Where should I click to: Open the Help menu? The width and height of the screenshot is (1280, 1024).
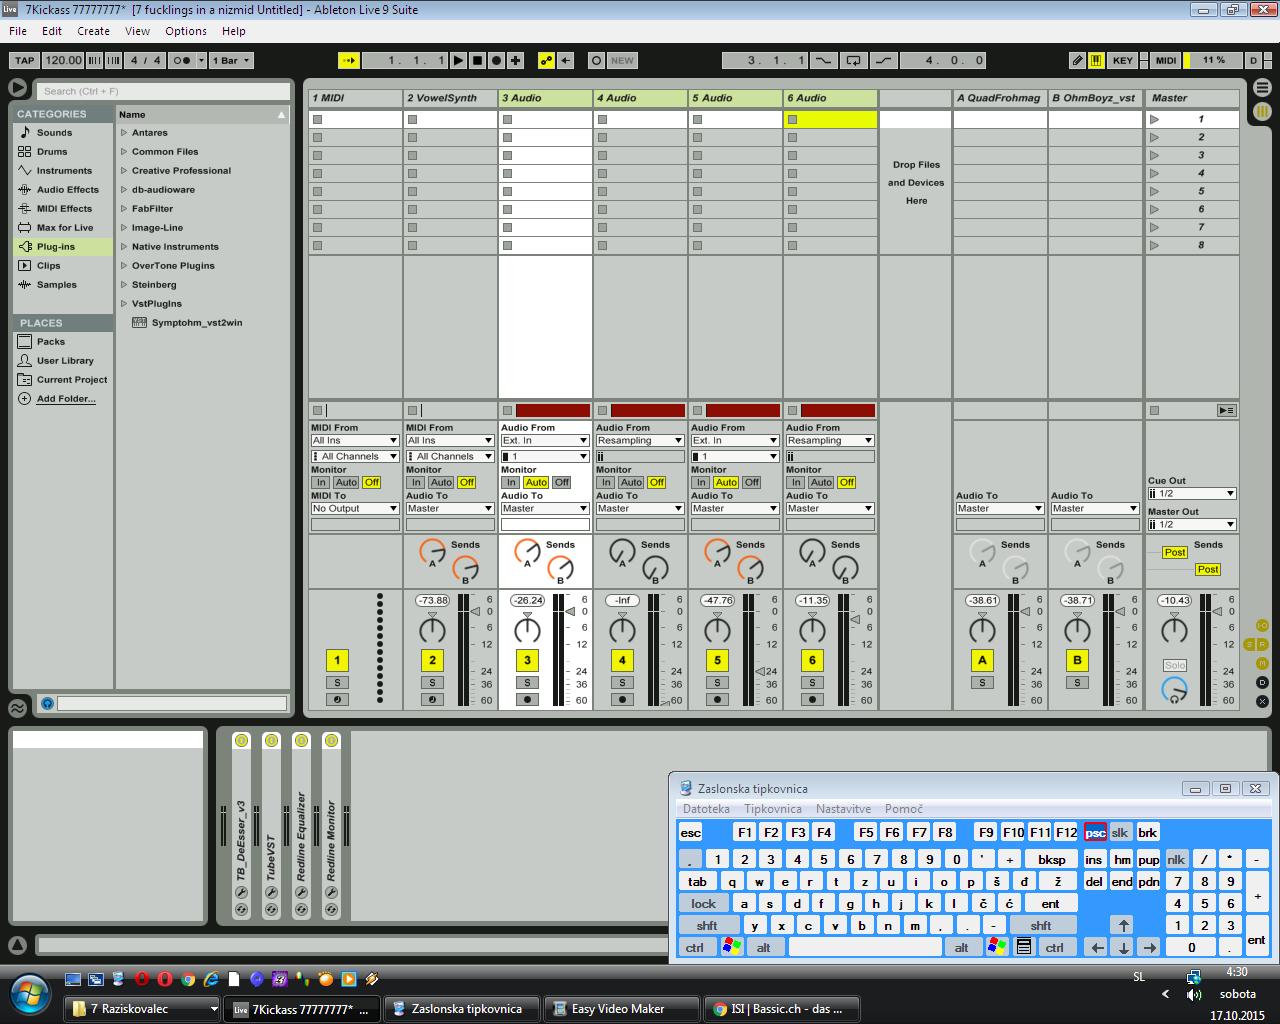coord(233,31)
